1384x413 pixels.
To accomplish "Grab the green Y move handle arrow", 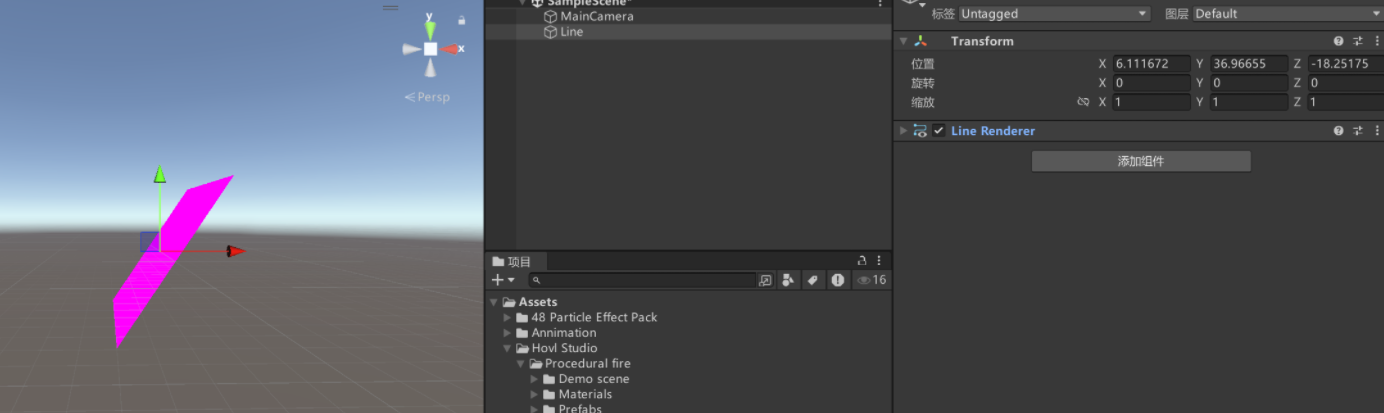I will (159, 175).
